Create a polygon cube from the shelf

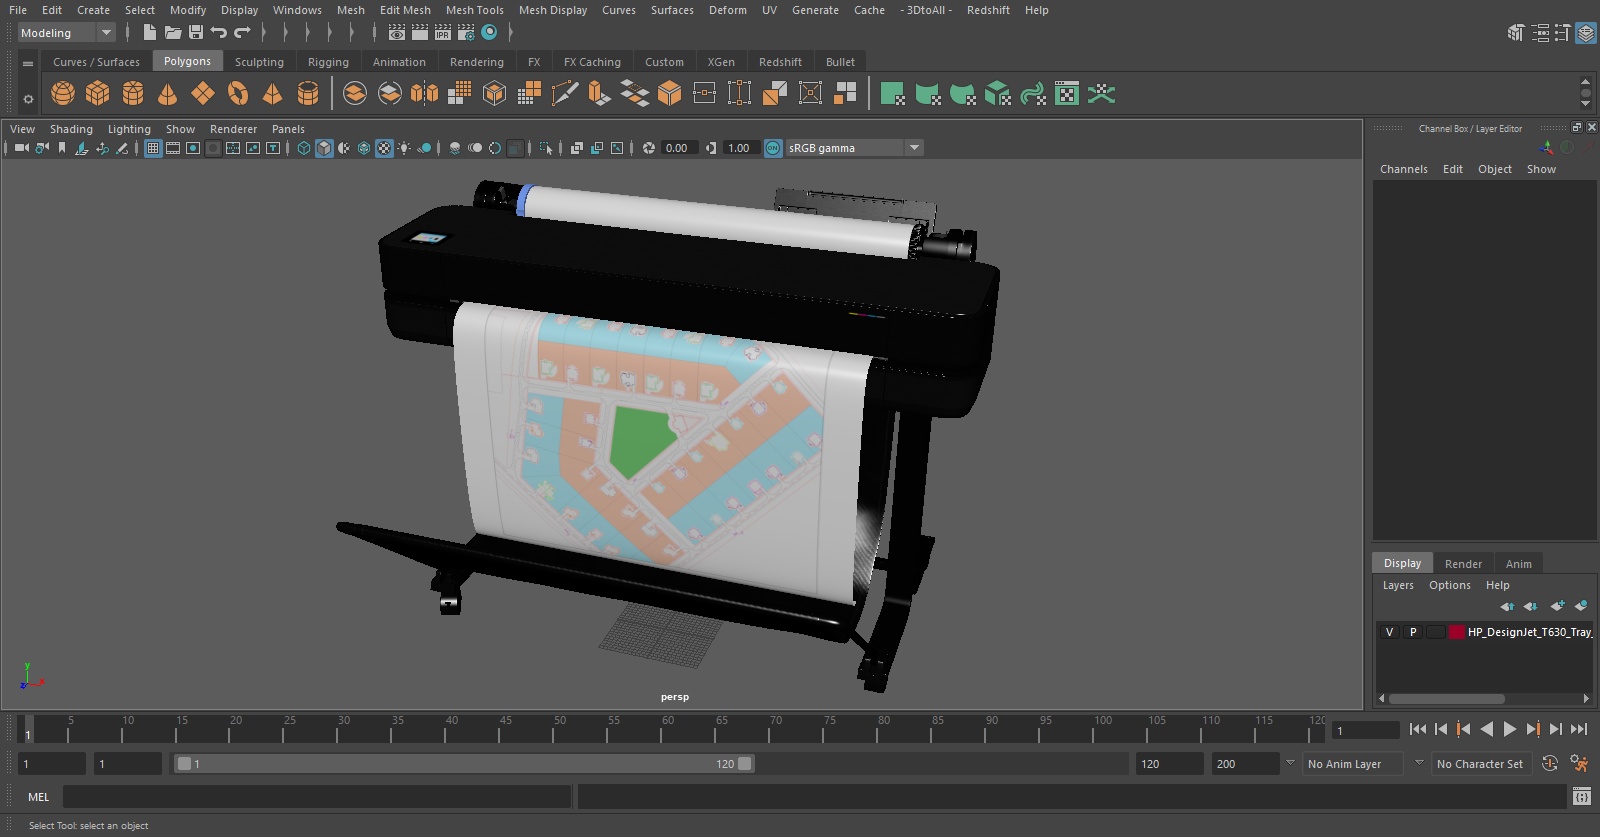tap(98, 94)
